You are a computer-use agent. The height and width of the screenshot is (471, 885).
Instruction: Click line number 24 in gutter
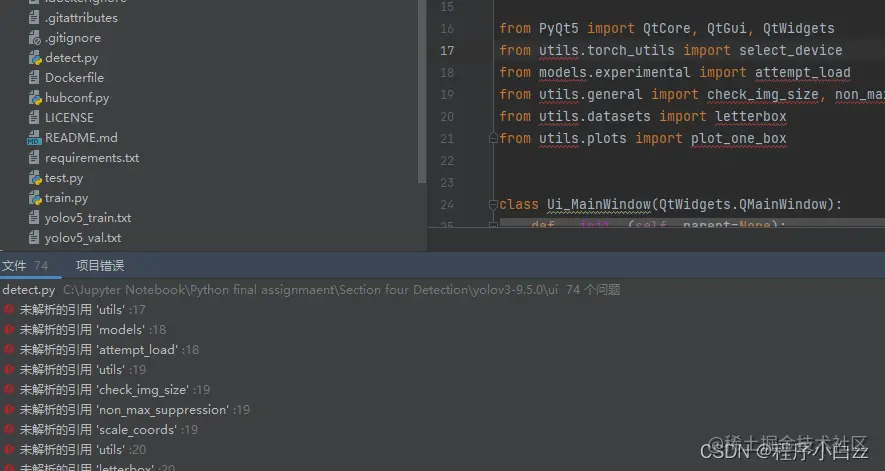[447, 204]
